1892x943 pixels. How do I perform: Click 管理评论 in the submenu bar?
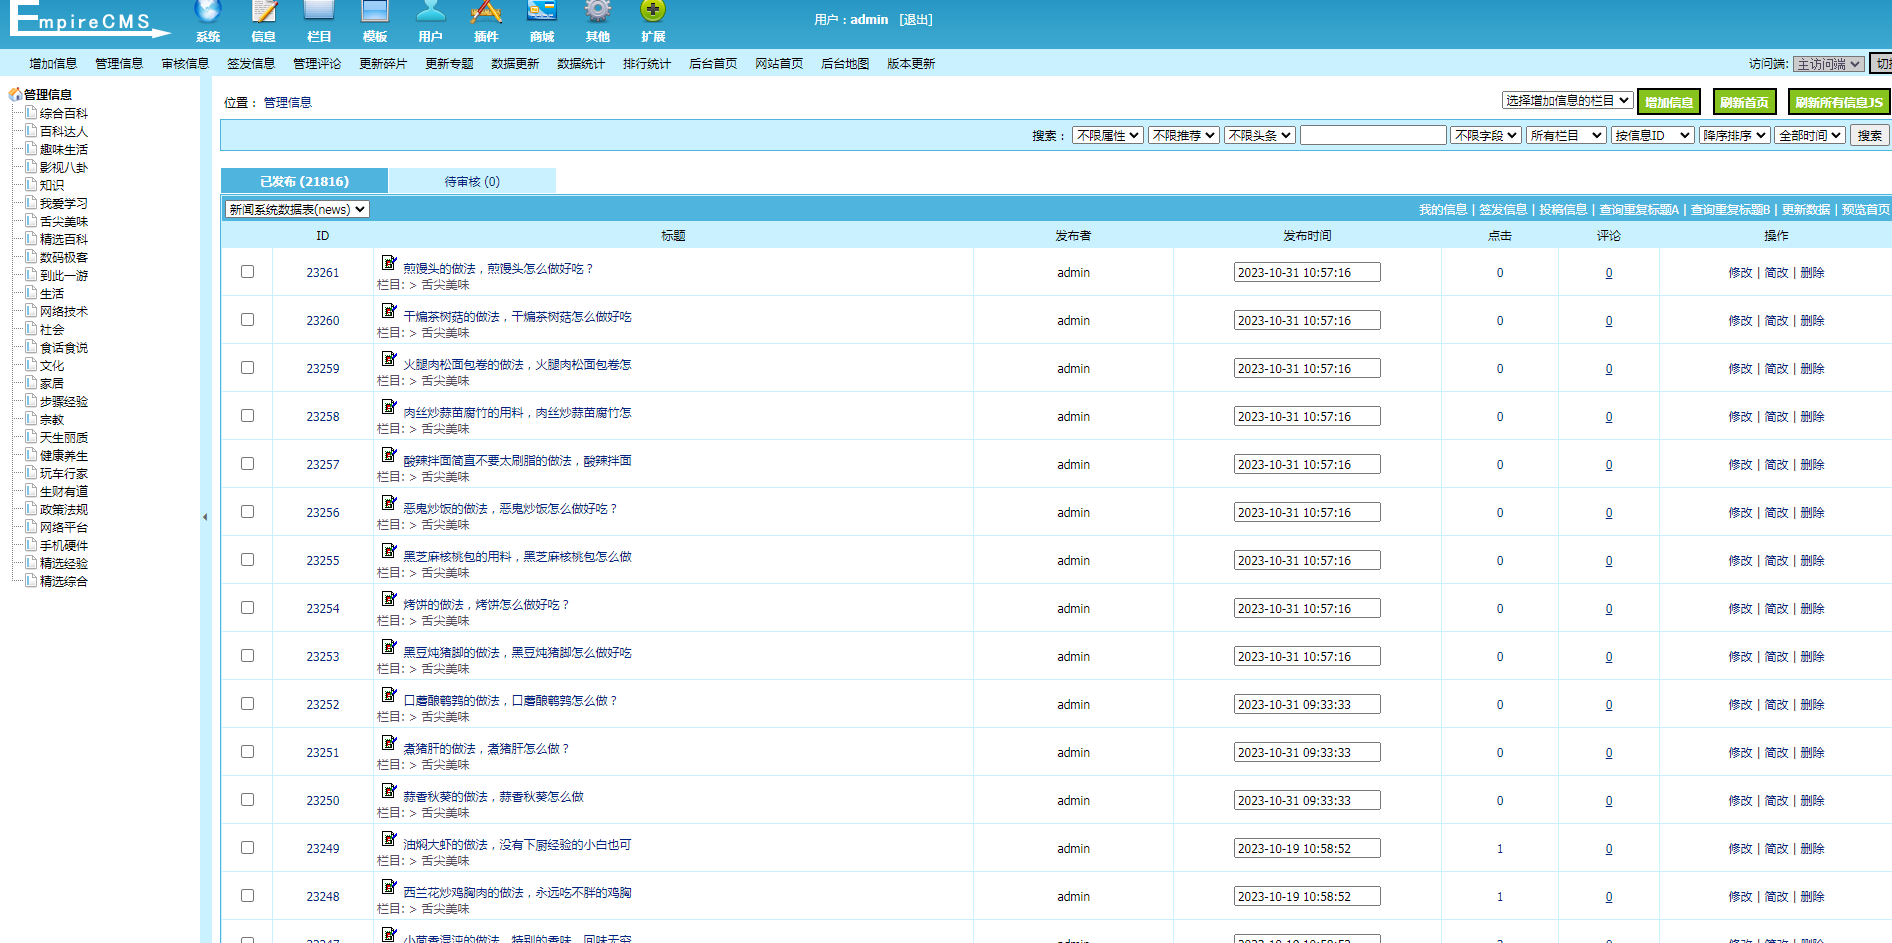[317, 63]
